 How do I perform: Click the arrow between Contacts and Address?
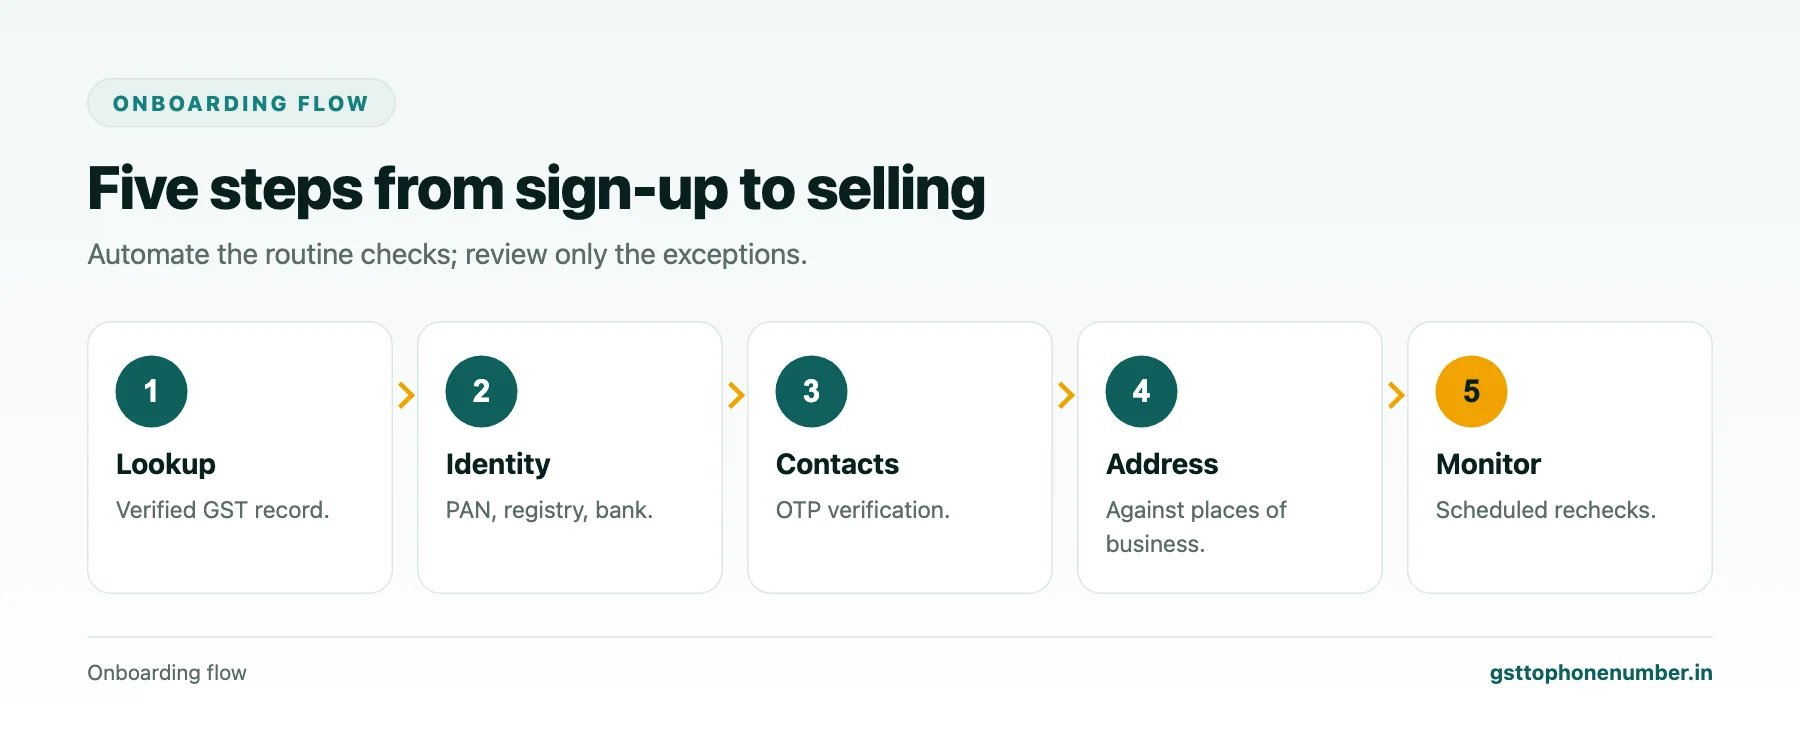[1066, 395]
